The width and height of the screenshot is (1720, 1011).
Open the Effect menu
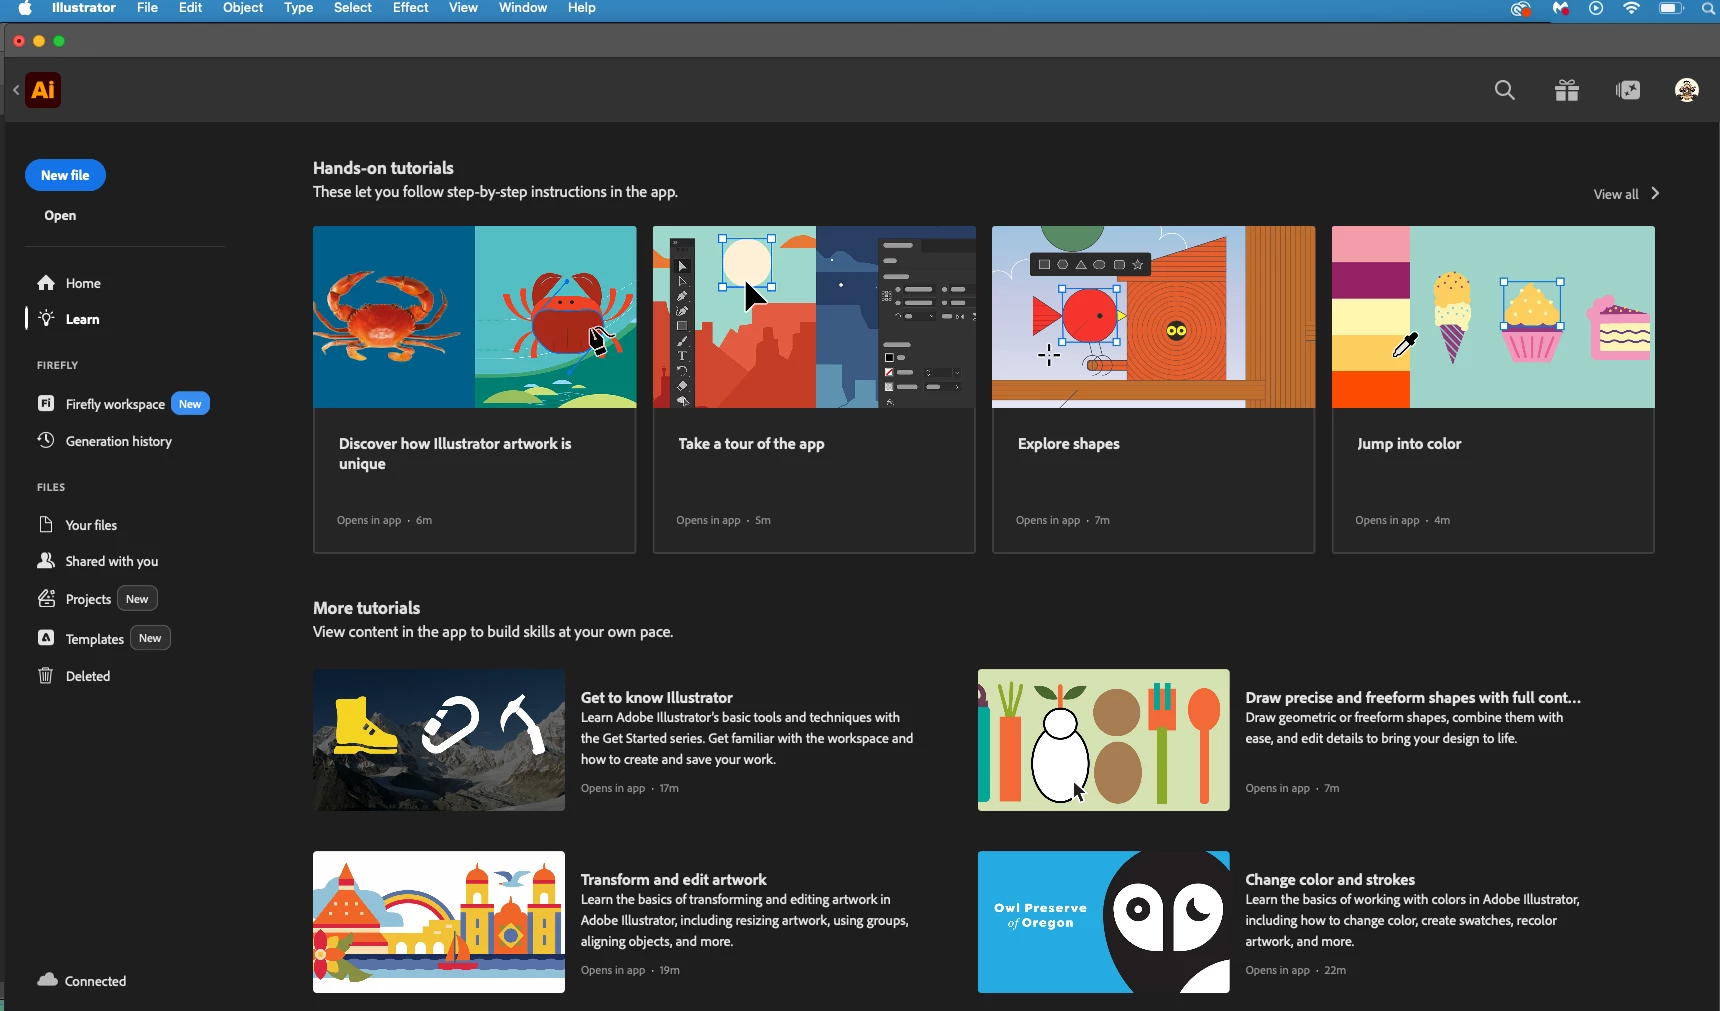pos(411,8)
